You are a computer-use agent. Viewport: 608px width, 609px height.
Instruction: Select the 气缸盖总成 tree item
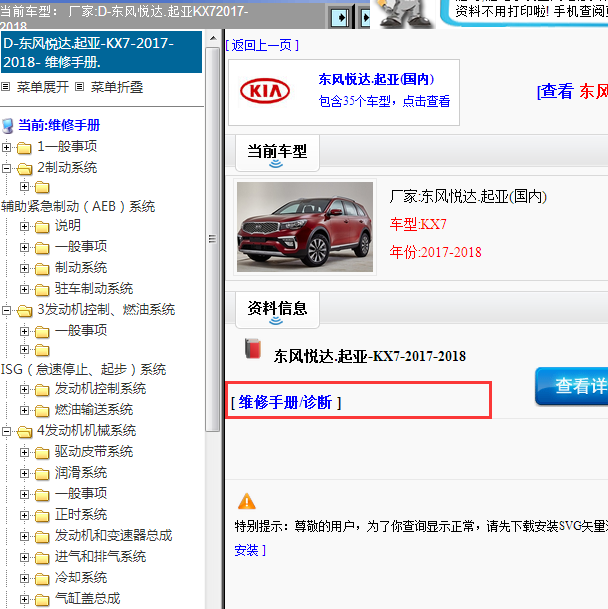pyautogui.click(x=87, y=599)
